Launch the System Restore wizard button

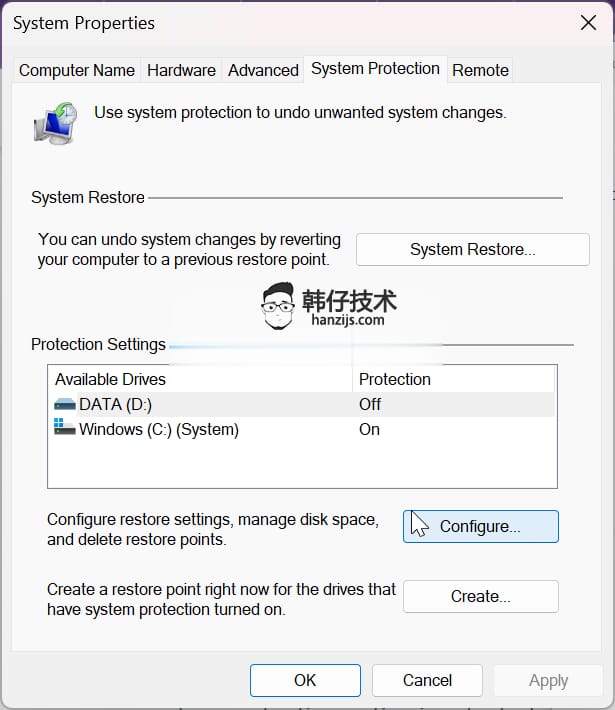point(473,249)
